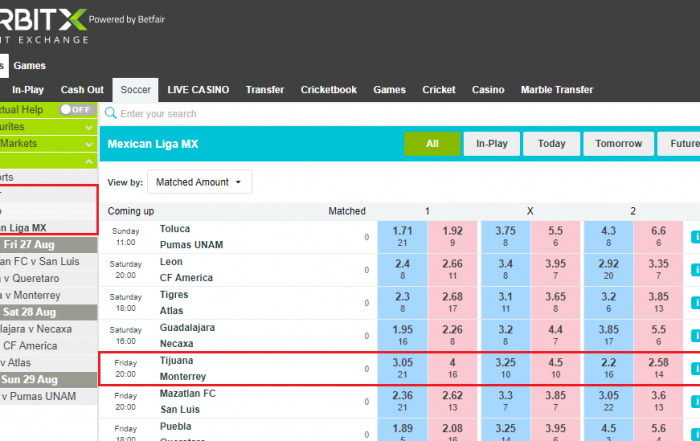Open info icon for Leon v CF America
Screen dimensions: 700x441
[695, 270]
